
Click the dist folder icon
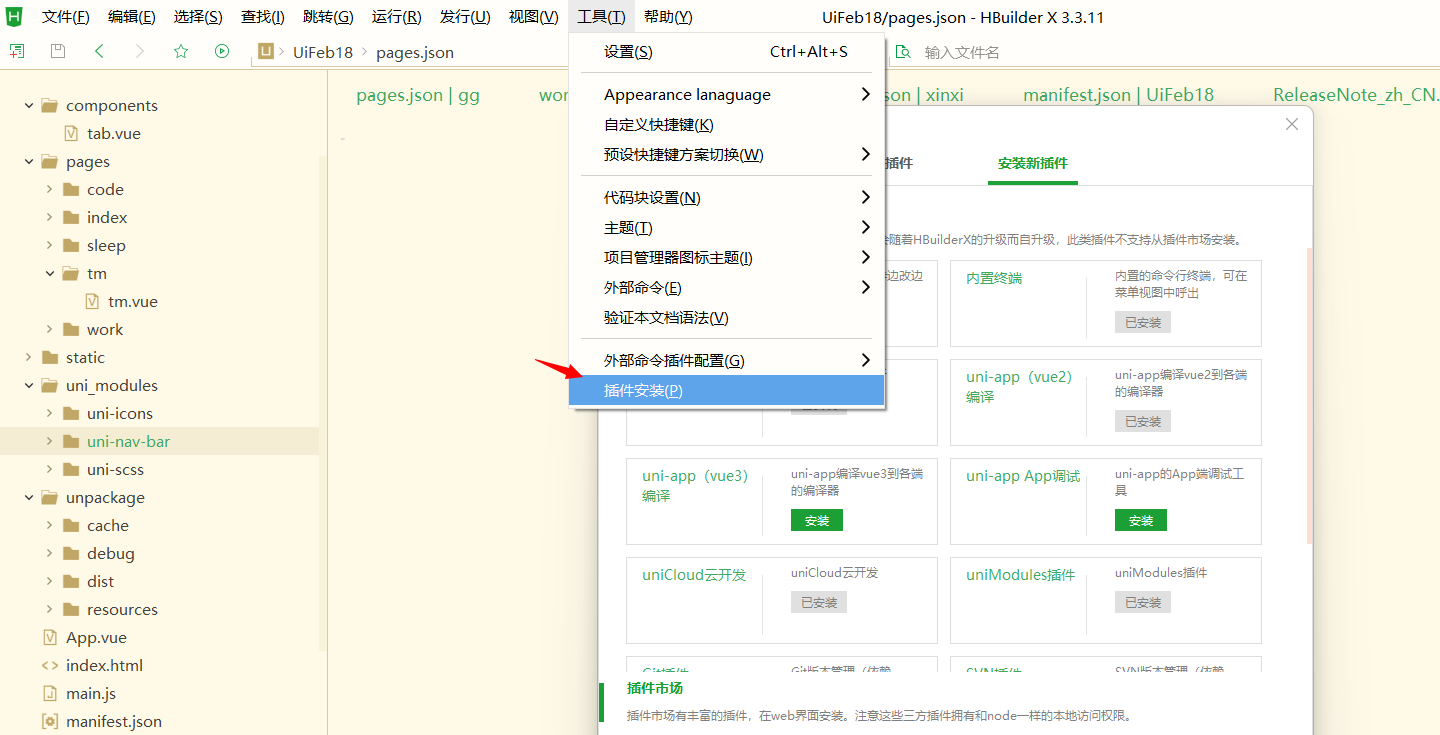pyautogui.click(x=70, y=581)
